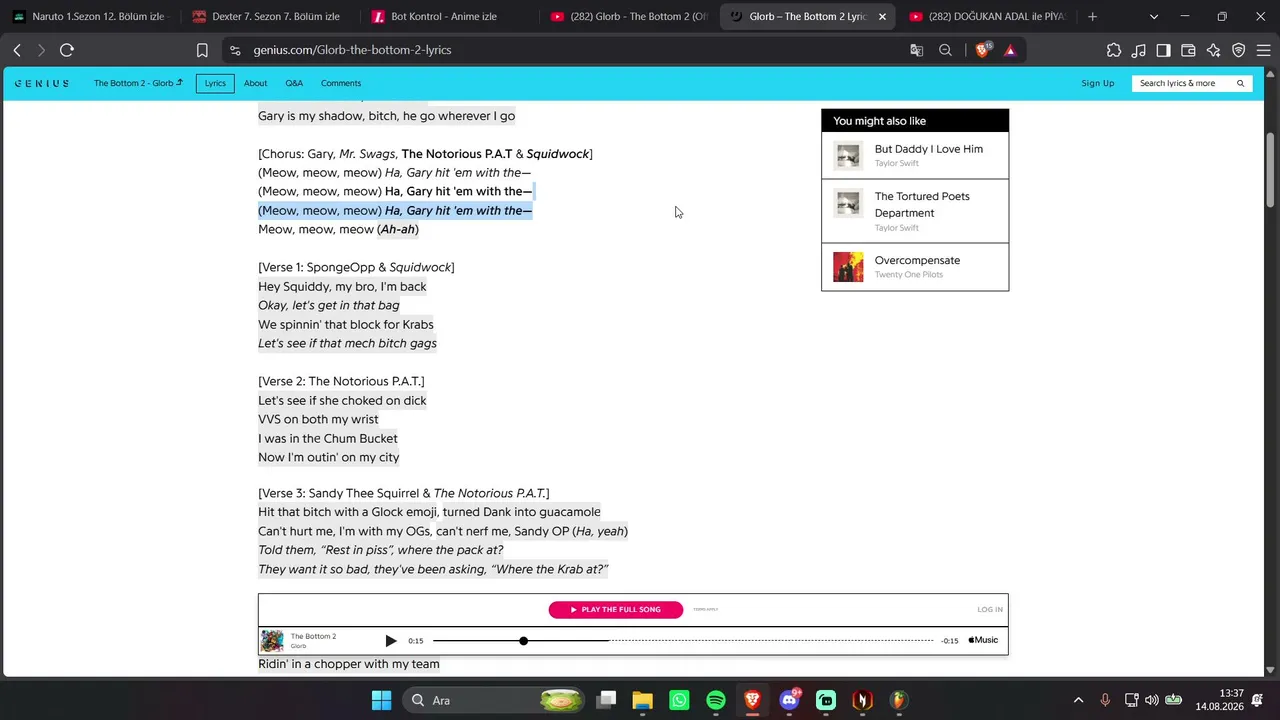
Task: Click lyric 'VVS on both my wrist'
Action: tap(318, 419)
